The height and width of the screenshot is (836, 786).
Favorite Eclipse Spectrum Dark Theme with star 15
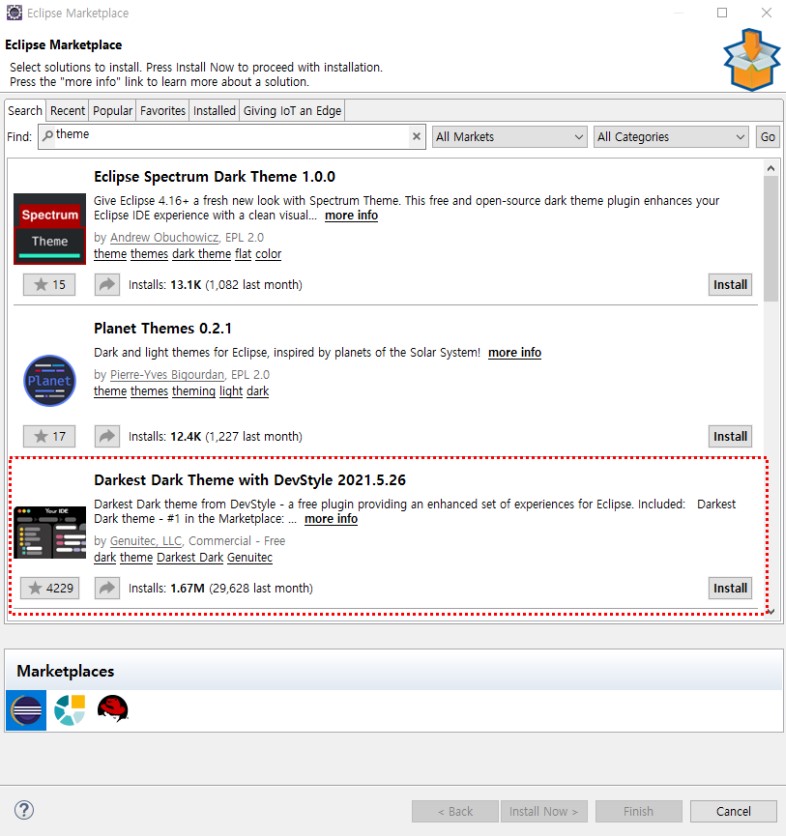(49, 284)
